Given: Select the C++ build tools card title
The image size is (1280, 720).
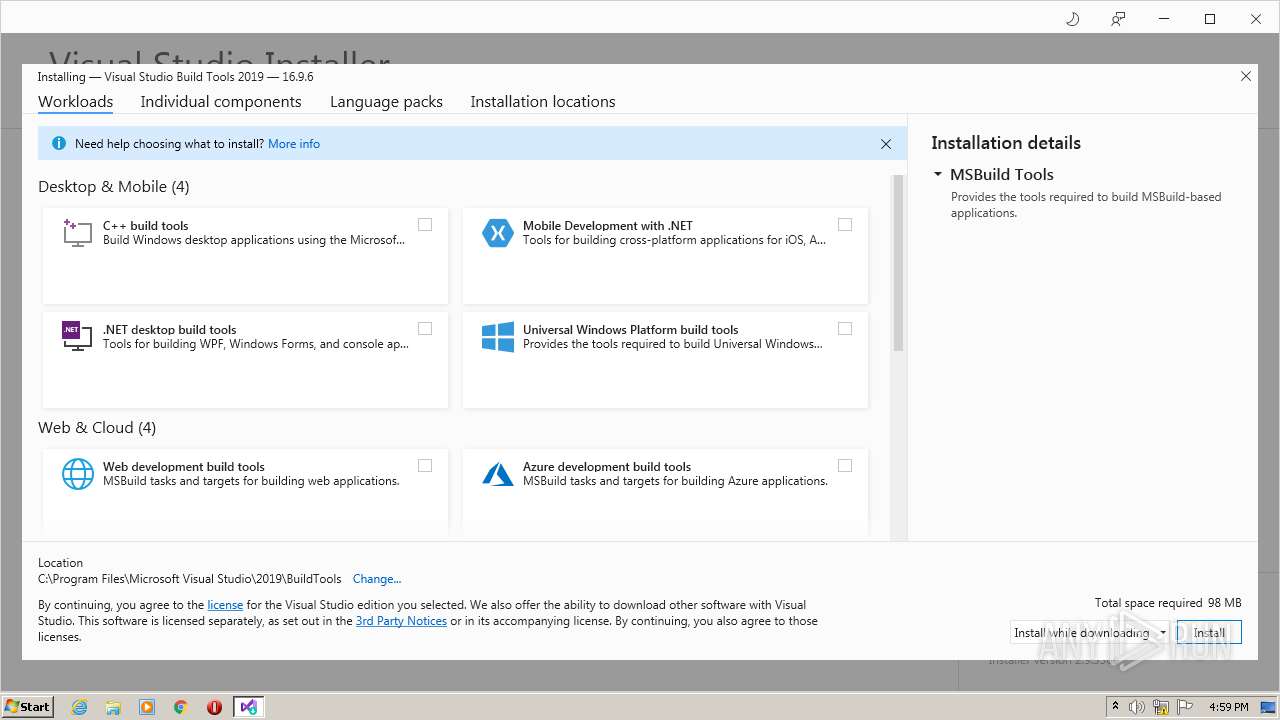Looking at the screenshot, I should coord(146,226).
